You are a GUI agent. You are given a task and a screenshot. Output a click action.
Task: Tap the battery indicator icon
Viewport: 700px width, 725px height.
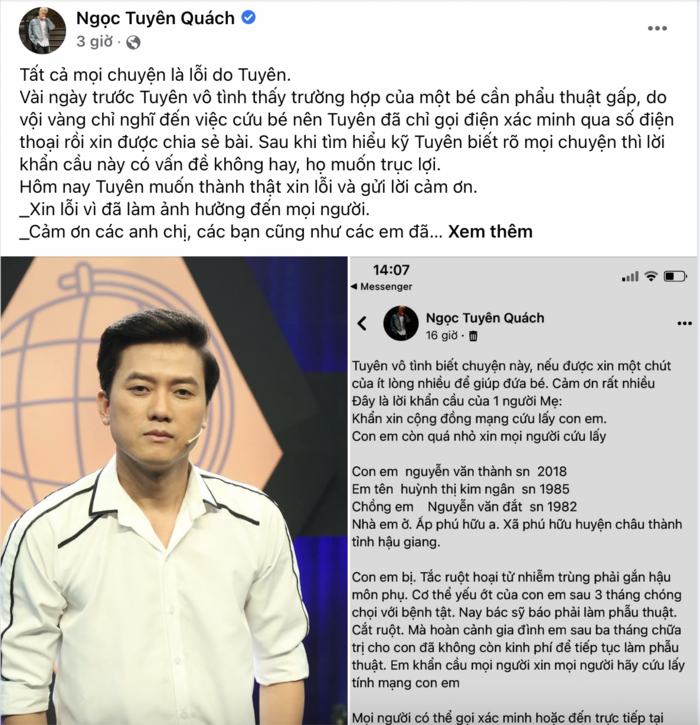[x=675, y=276]
